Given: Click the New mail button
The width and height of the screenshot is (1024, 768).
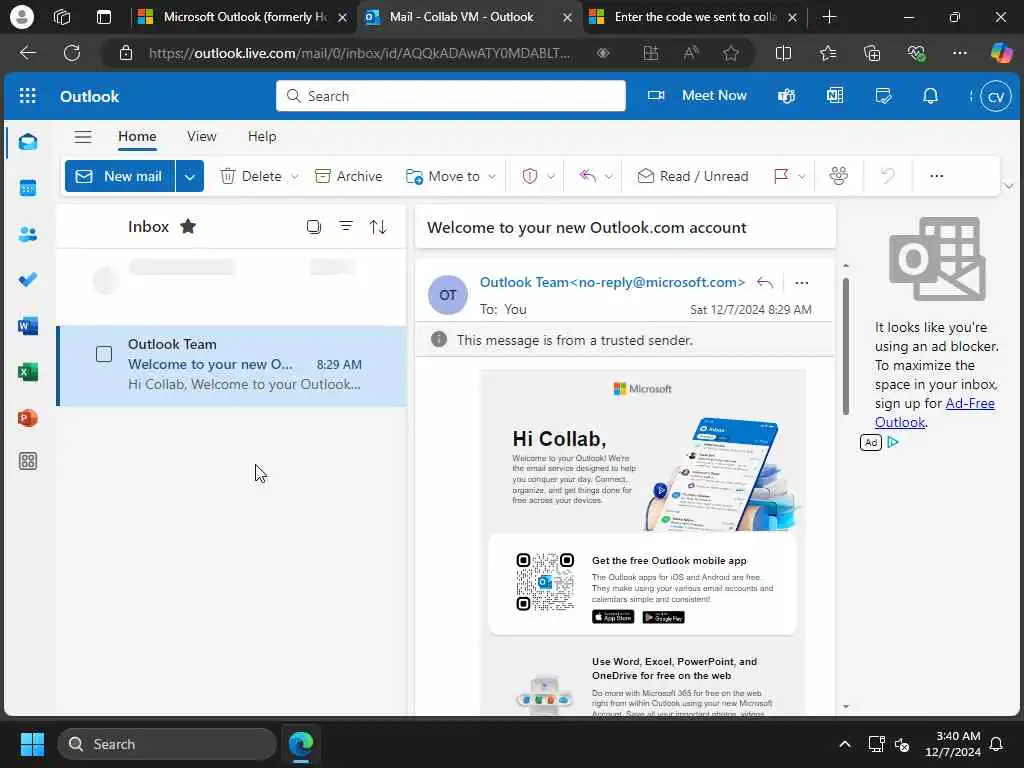Looking at the screenshot, I should (x=120, y=176).
